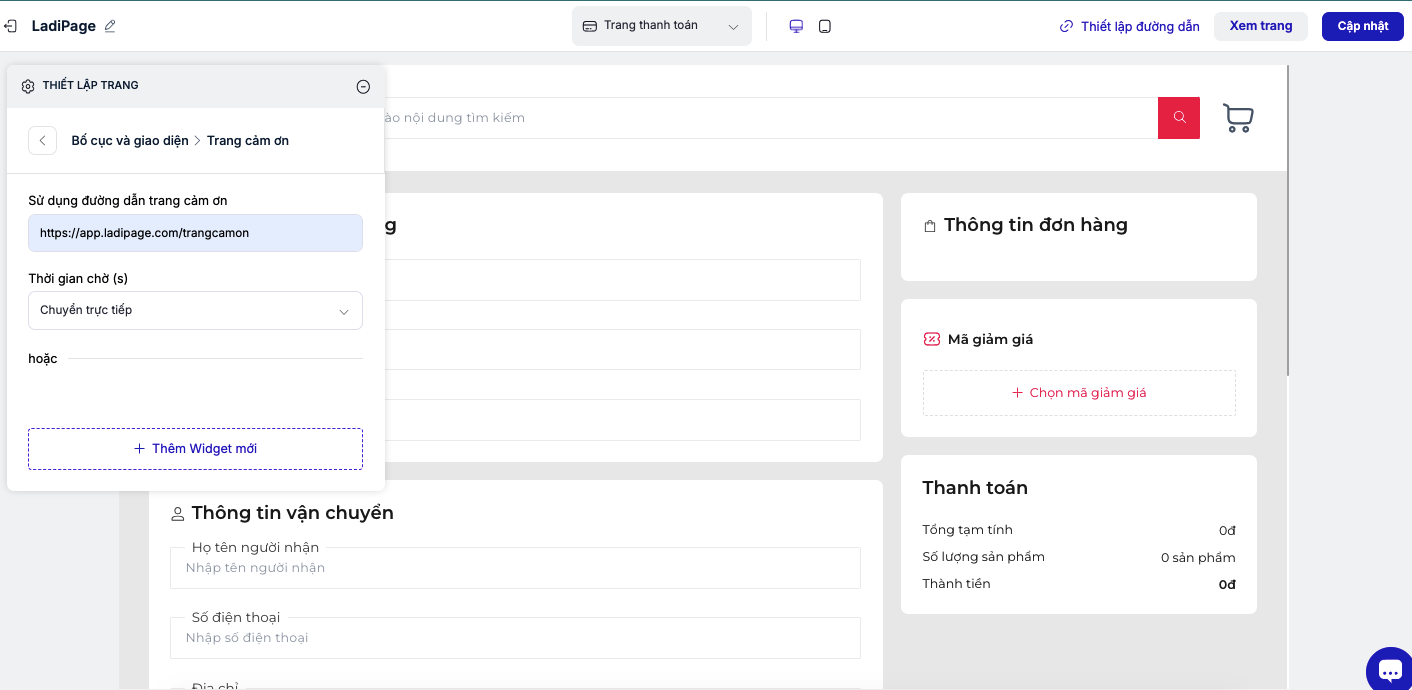Click the 0 sản phẩm value
This screenshot has width=1412, height=690.
[1198, 558]
